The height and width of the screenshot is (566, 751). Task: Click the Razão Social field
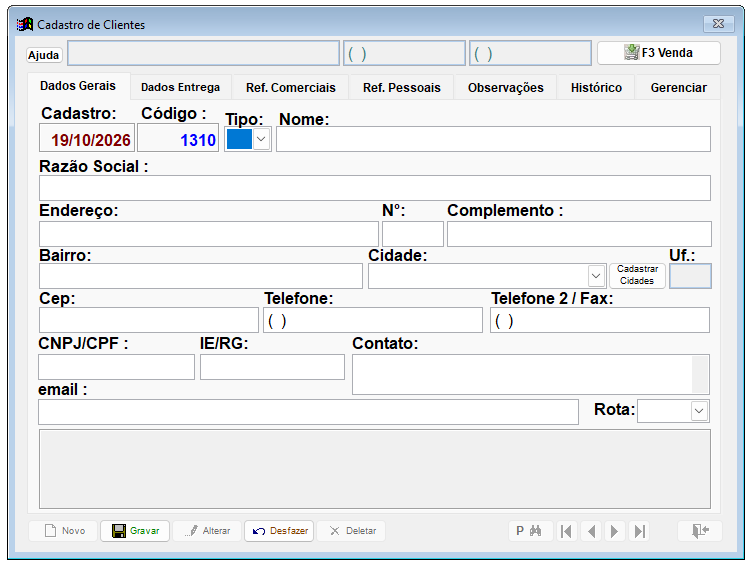coord(375,188)
